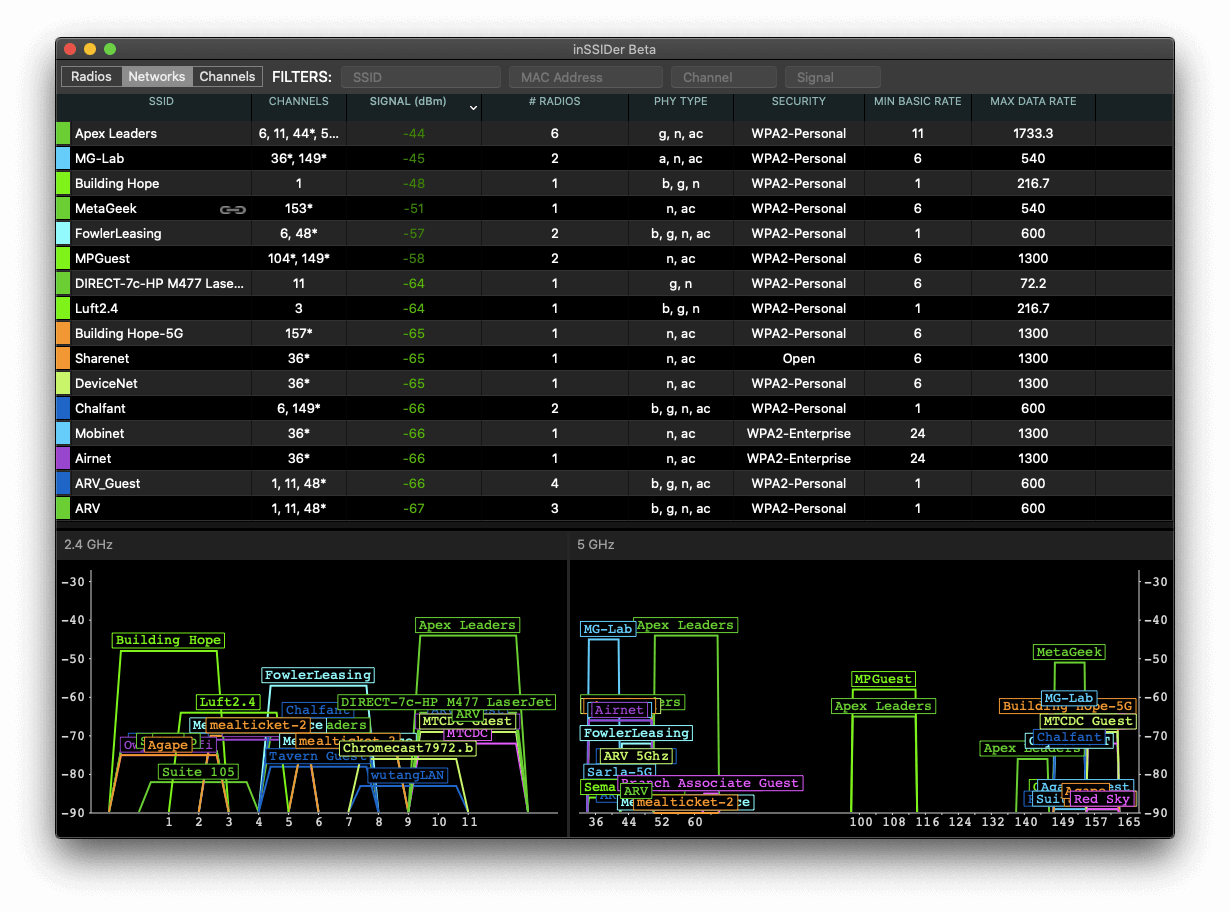
Task: Click the SSID filter field
Action: (420, 77)
